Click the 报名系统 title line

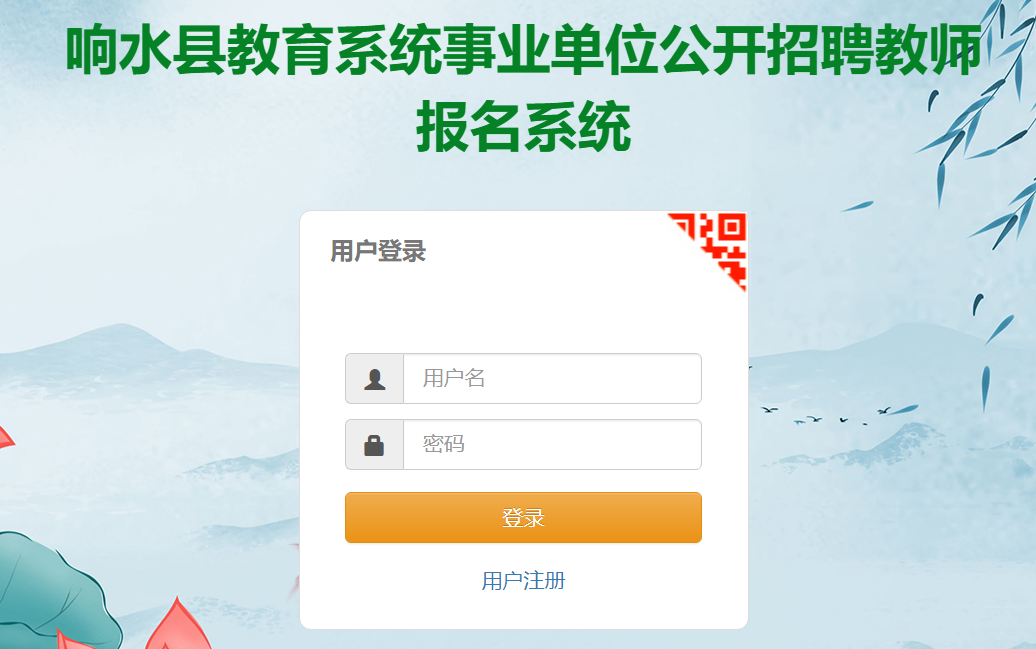pos(523,126)
